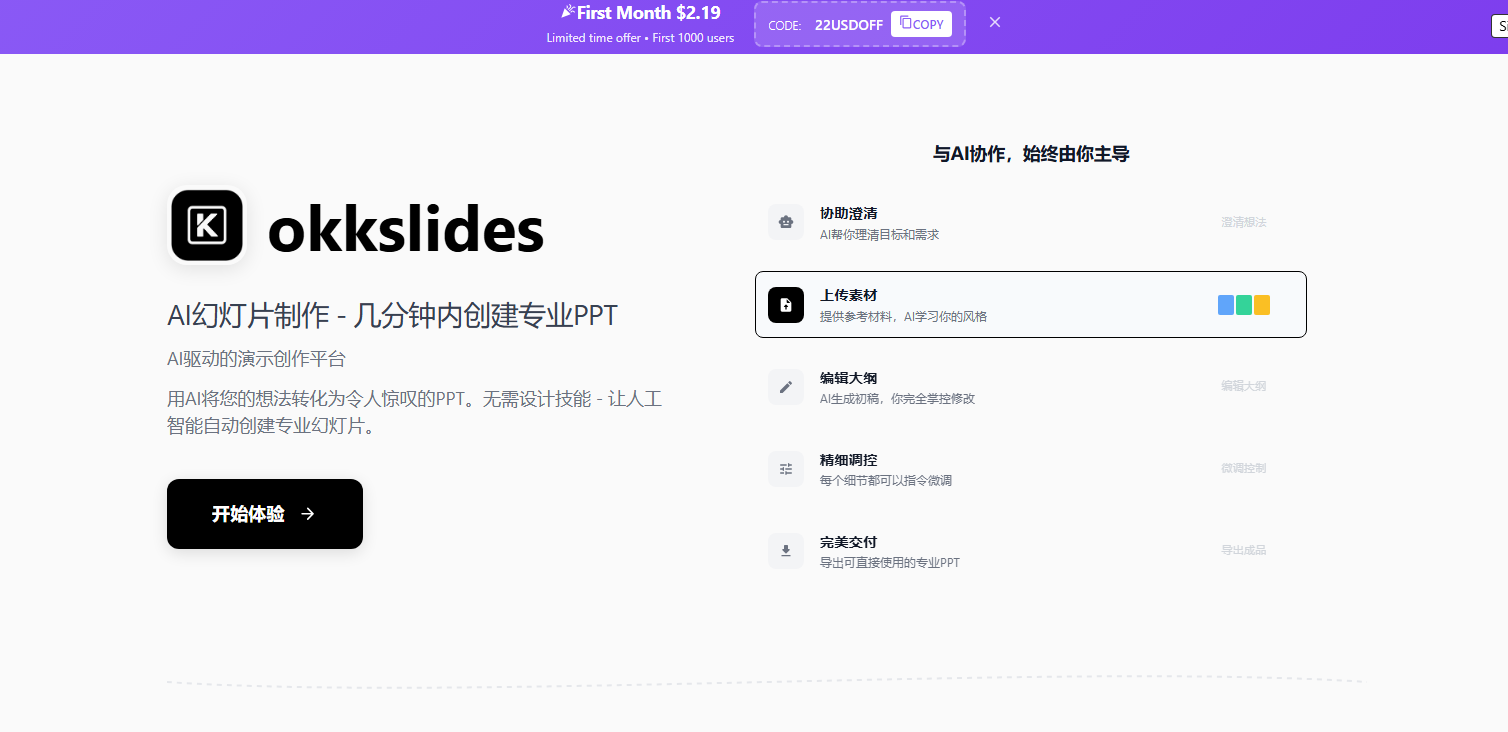Click the 22USDOFF code text
This screenshot has width=1508, height=732.
click(848, 25)
